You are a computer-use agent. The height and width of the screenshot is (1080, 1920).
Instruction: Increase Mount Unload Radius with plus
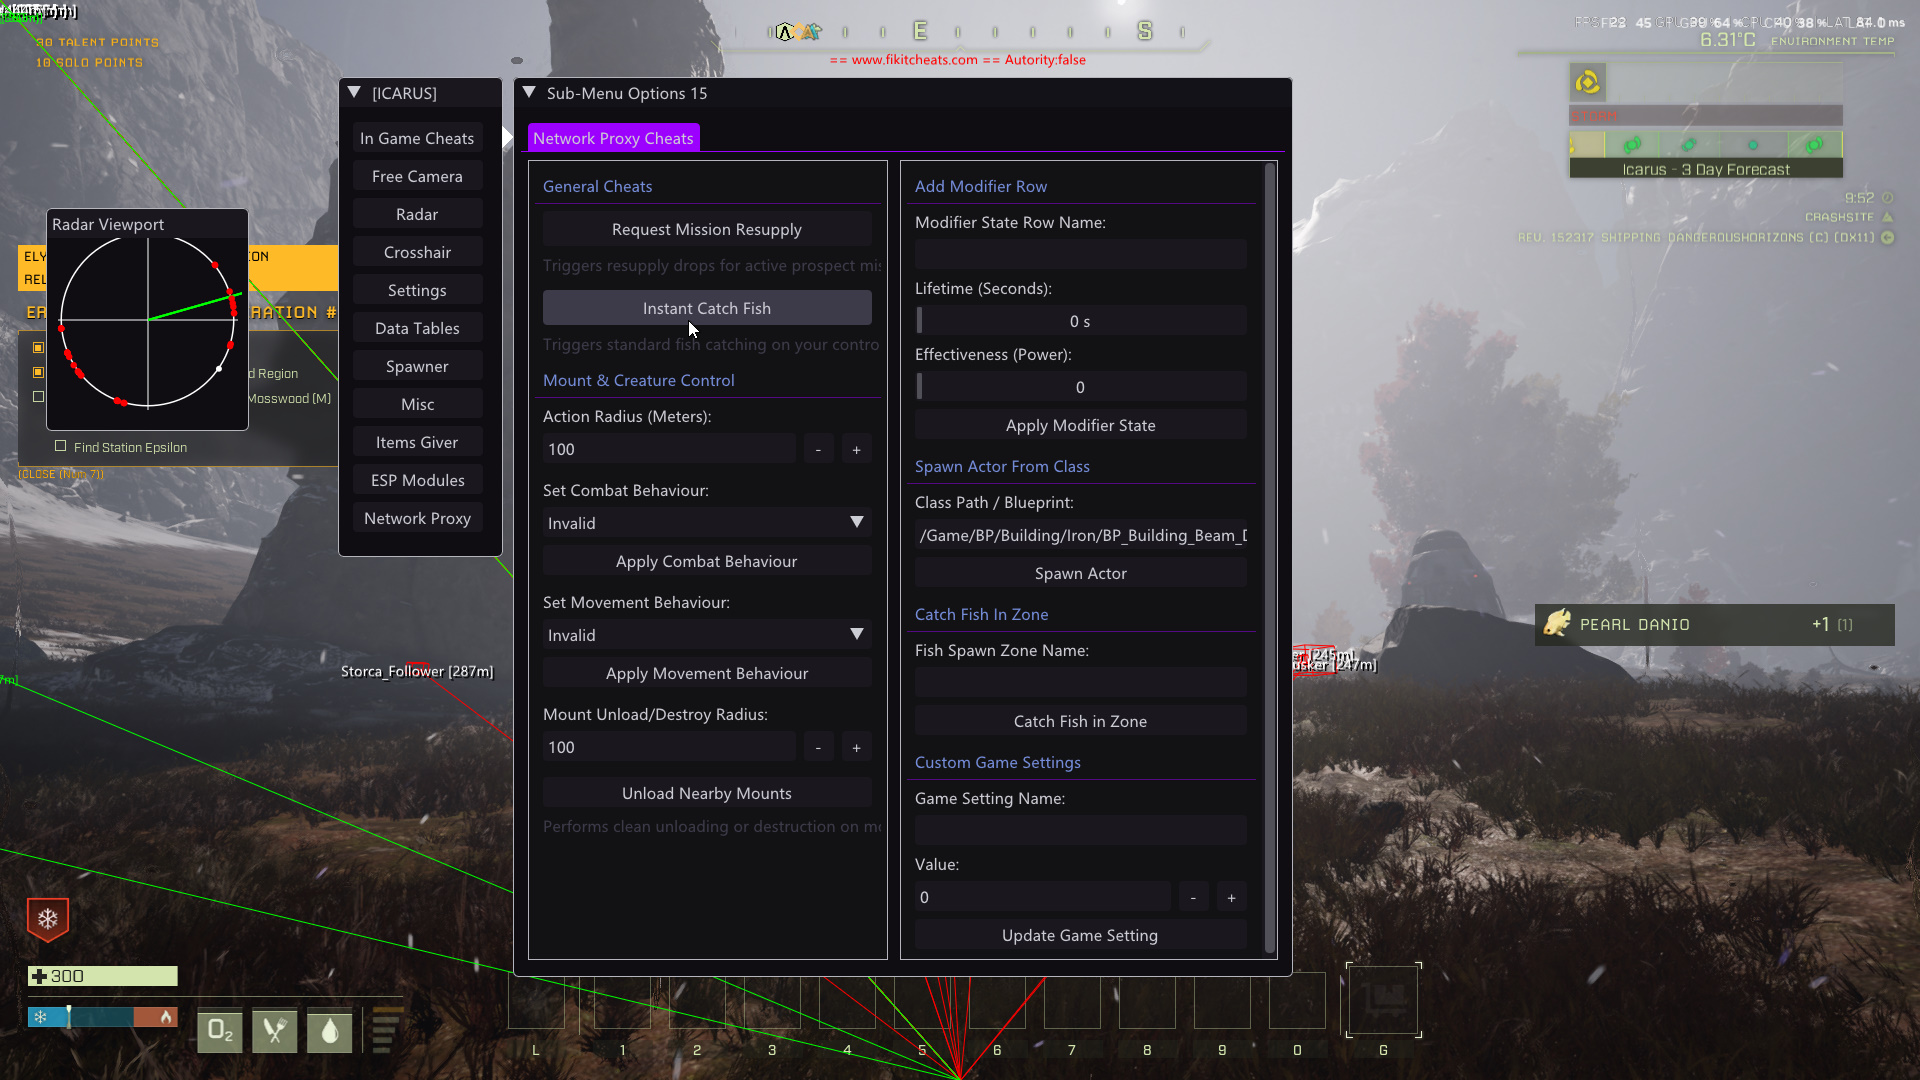pos(856,747)
